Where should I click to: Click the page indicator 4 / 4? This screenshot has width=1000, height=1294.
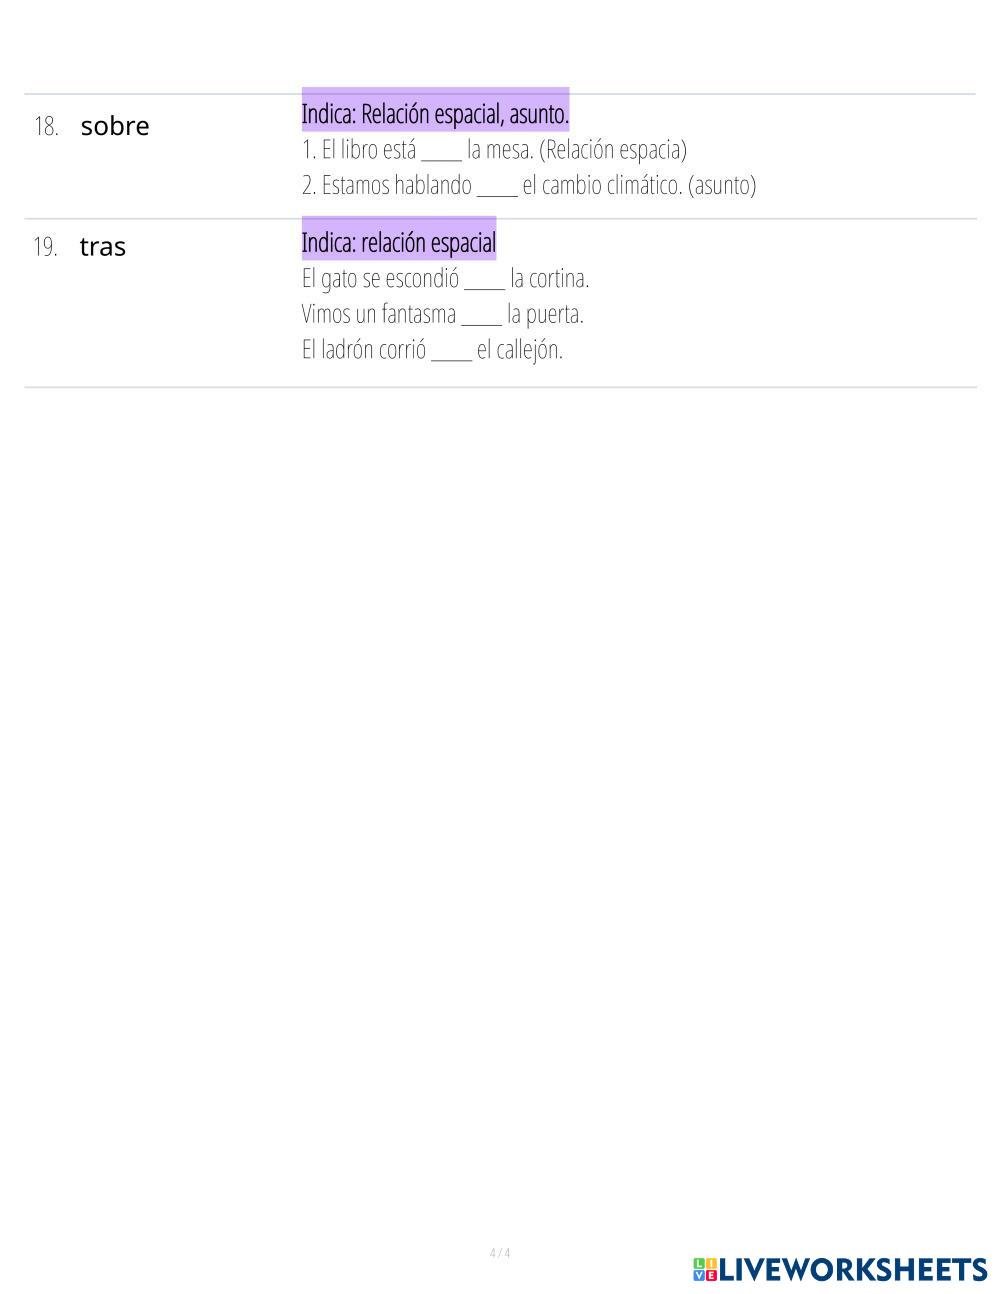point(500,1253)
